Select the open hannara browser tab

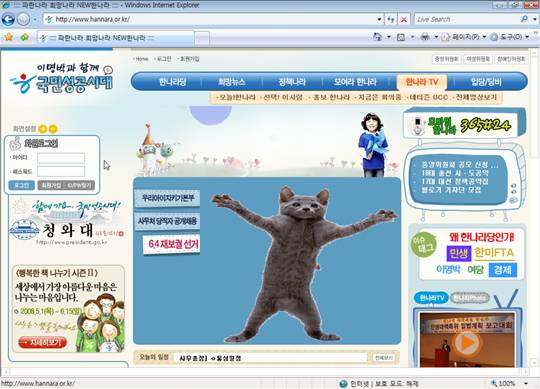(x=115, y=38)
